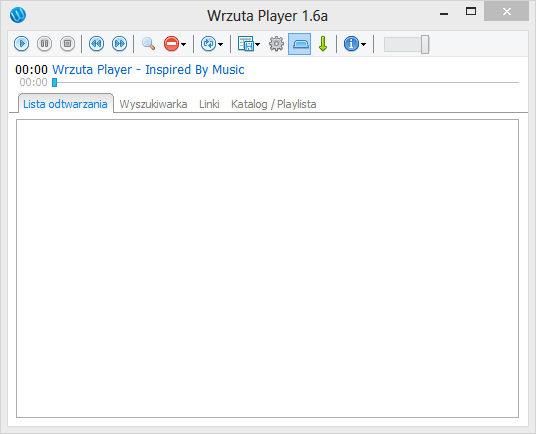Pause the current track
Viewport: 536px width, 434px height.
(44, 44)
